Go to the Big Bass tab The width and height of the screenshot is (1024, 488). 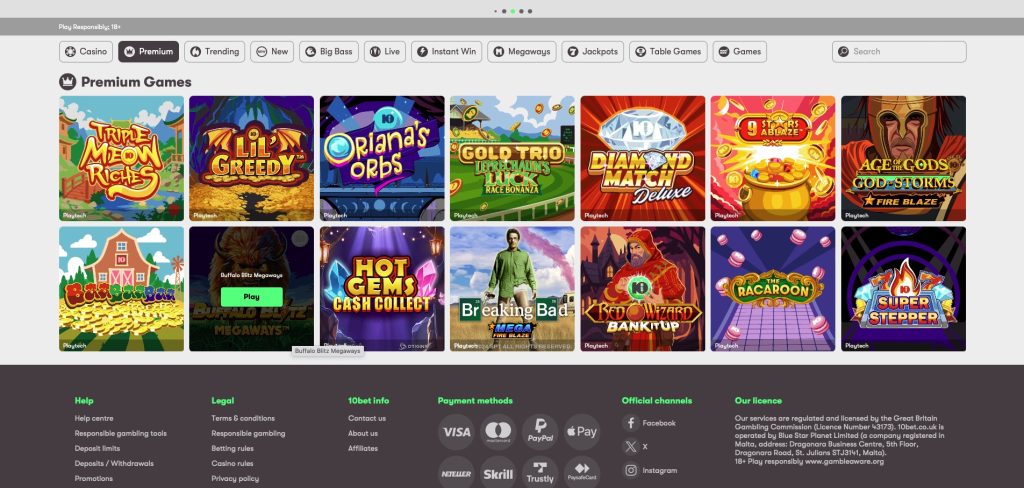[328, 52]
